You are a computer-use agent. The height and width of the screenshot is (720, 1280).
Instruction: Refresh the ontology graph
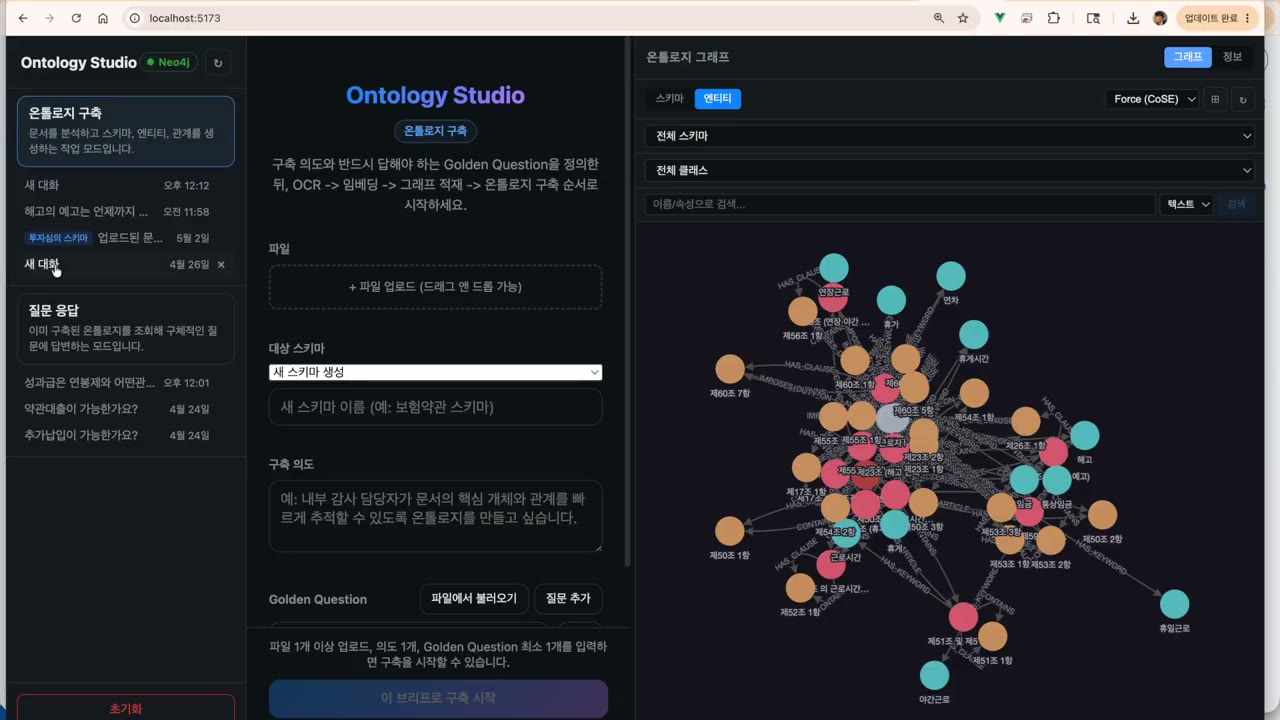coord(1243,99)
